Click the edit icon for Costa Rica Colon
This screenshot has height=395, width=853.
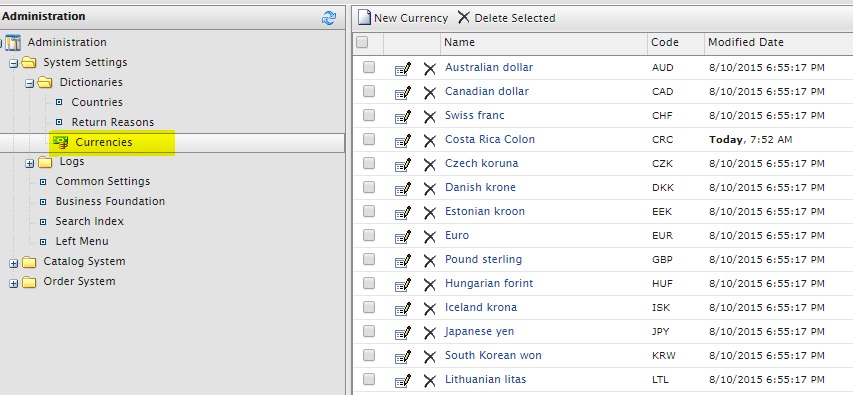(403, 140)
